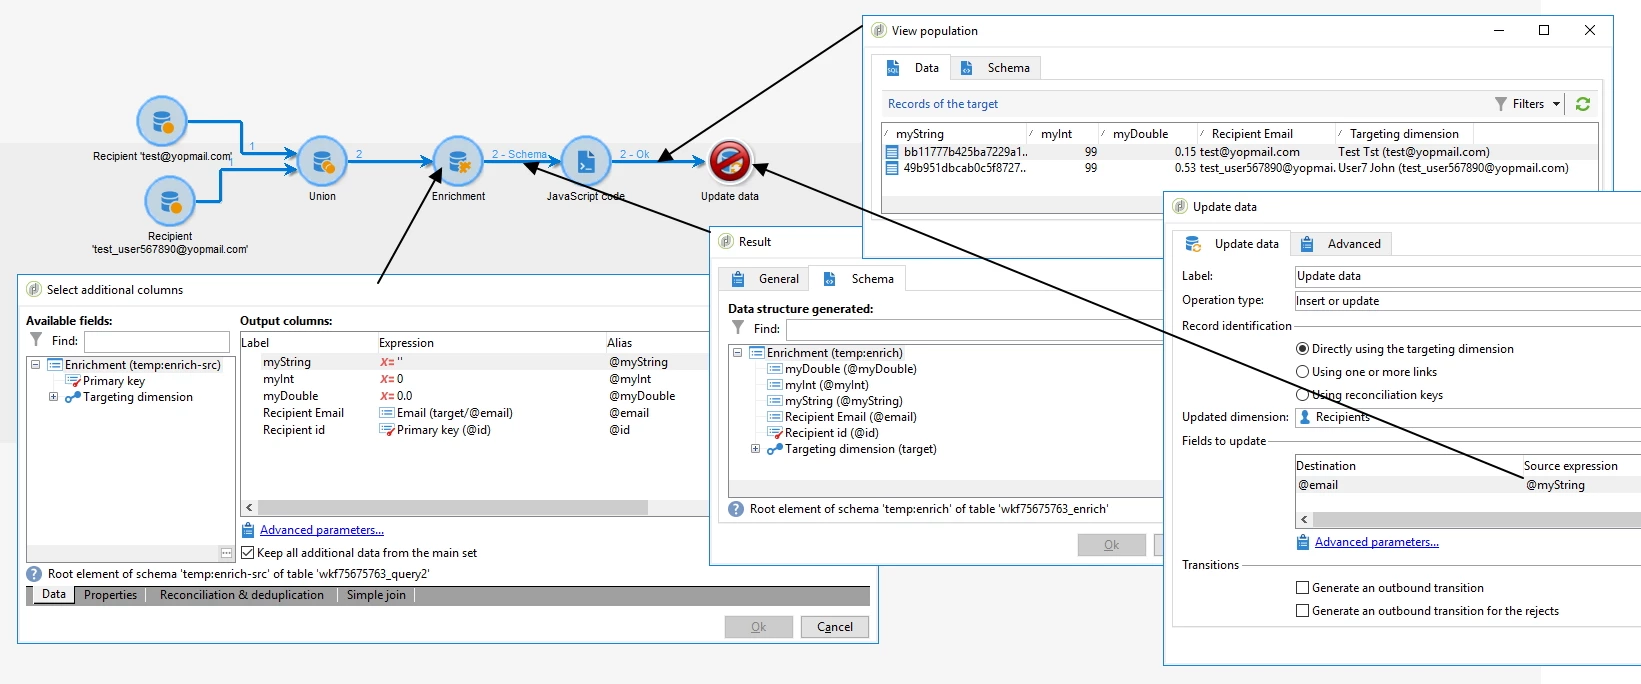Image resolution: width=1641 pixels, height=684 pixels.
Task: Click the Find field in Result window
Action: [974, 329]
